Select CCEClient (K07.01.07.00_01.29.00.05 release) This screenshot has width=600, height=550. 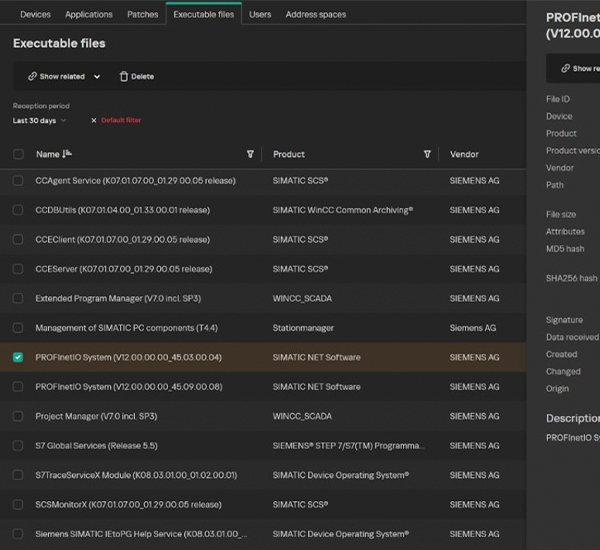point(122,240)
